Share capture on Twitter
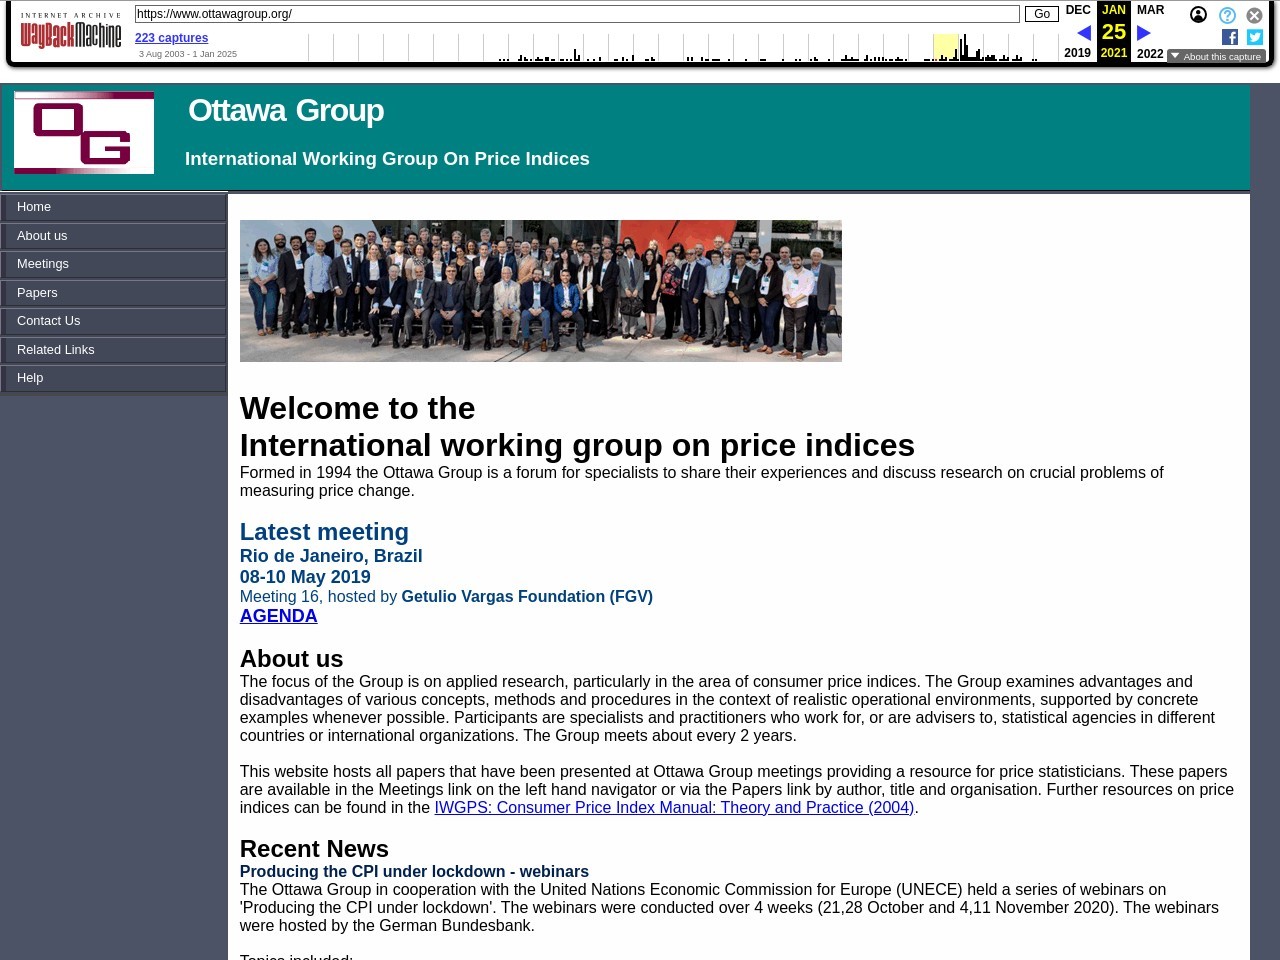The image size is (1280, 960). [1255, 37]
